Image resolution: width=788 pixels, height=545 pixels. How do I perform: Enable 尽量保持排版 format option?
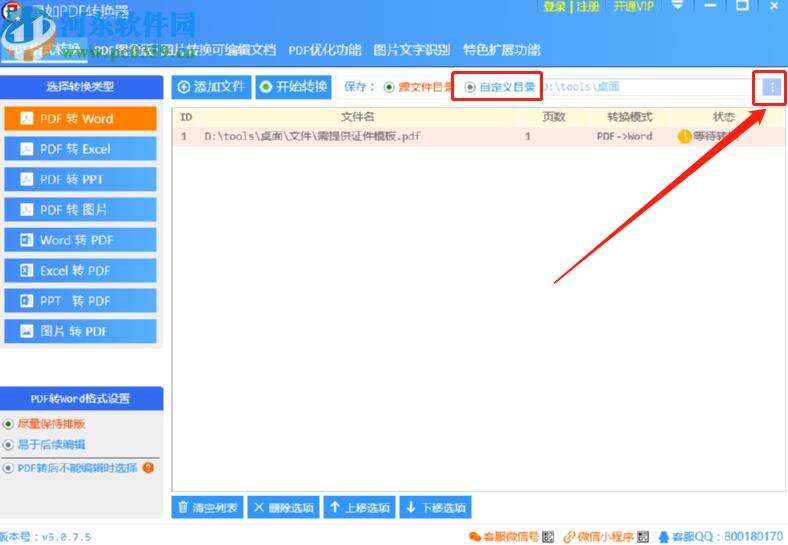pos(8,424)
